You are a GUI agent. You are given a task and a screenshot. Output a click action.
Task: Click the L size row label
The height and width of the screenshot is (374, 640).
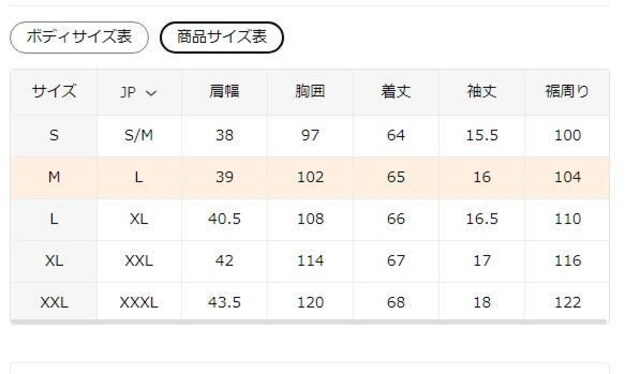54,219
